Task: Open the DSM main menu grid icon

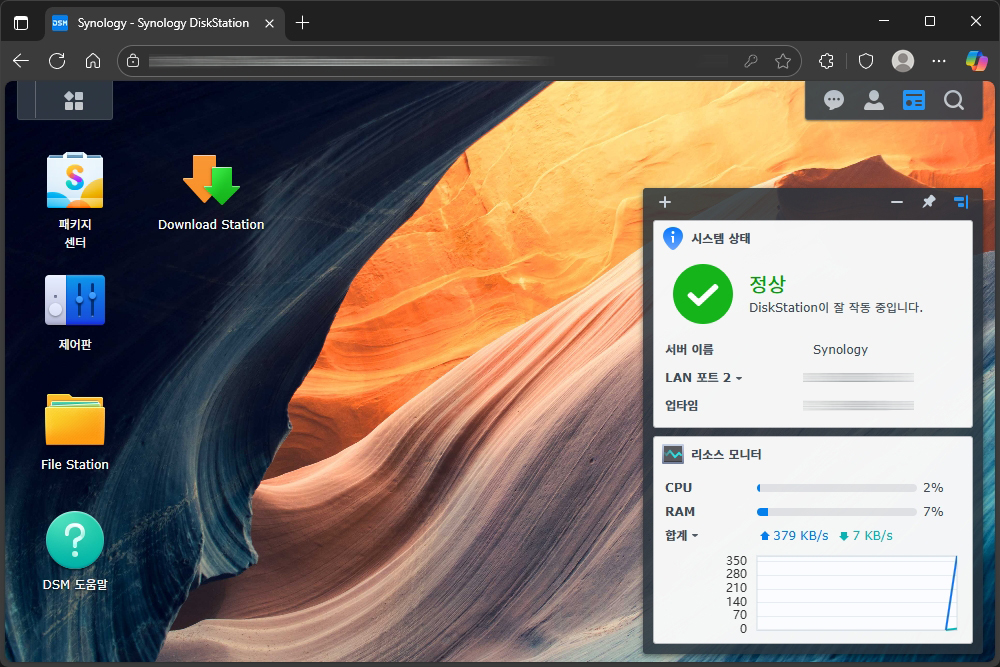Action: point(74,100)
